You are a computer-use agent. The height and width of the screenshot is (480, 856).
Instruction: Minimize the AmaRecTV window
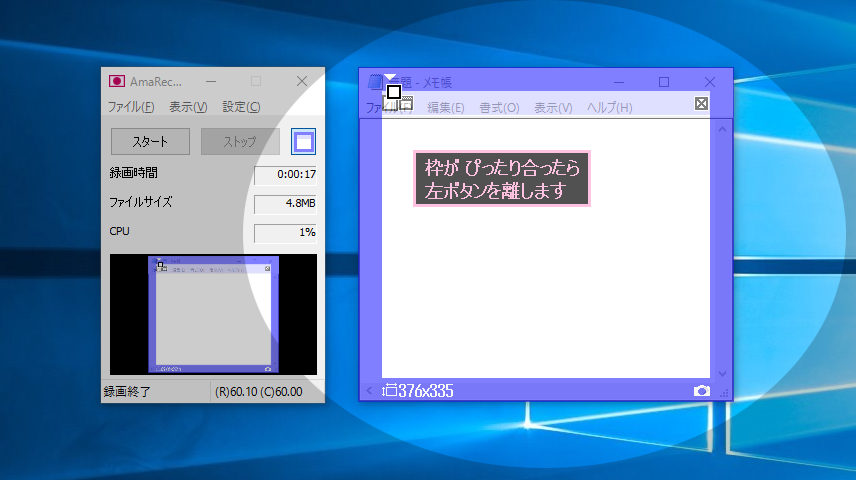click(x=211, y=81)
